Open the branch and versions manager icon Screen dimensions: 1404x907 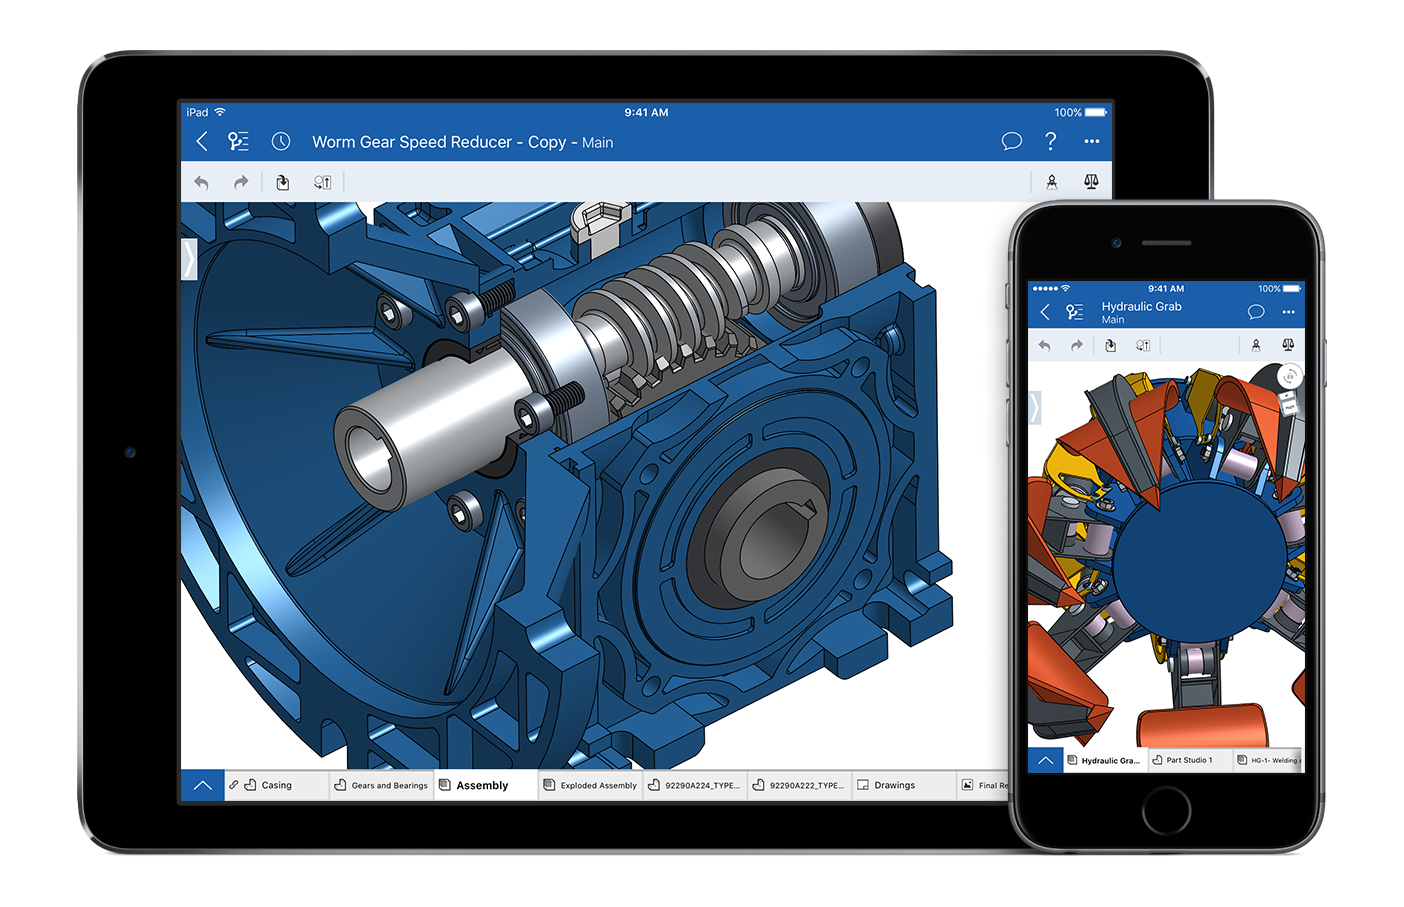coord(238,141)
